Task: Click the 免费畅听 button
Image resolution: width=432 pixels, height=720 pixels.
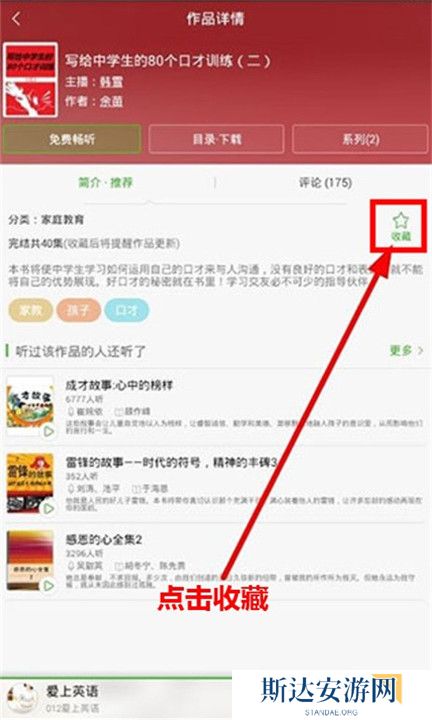Action: [x=72, y=139]
